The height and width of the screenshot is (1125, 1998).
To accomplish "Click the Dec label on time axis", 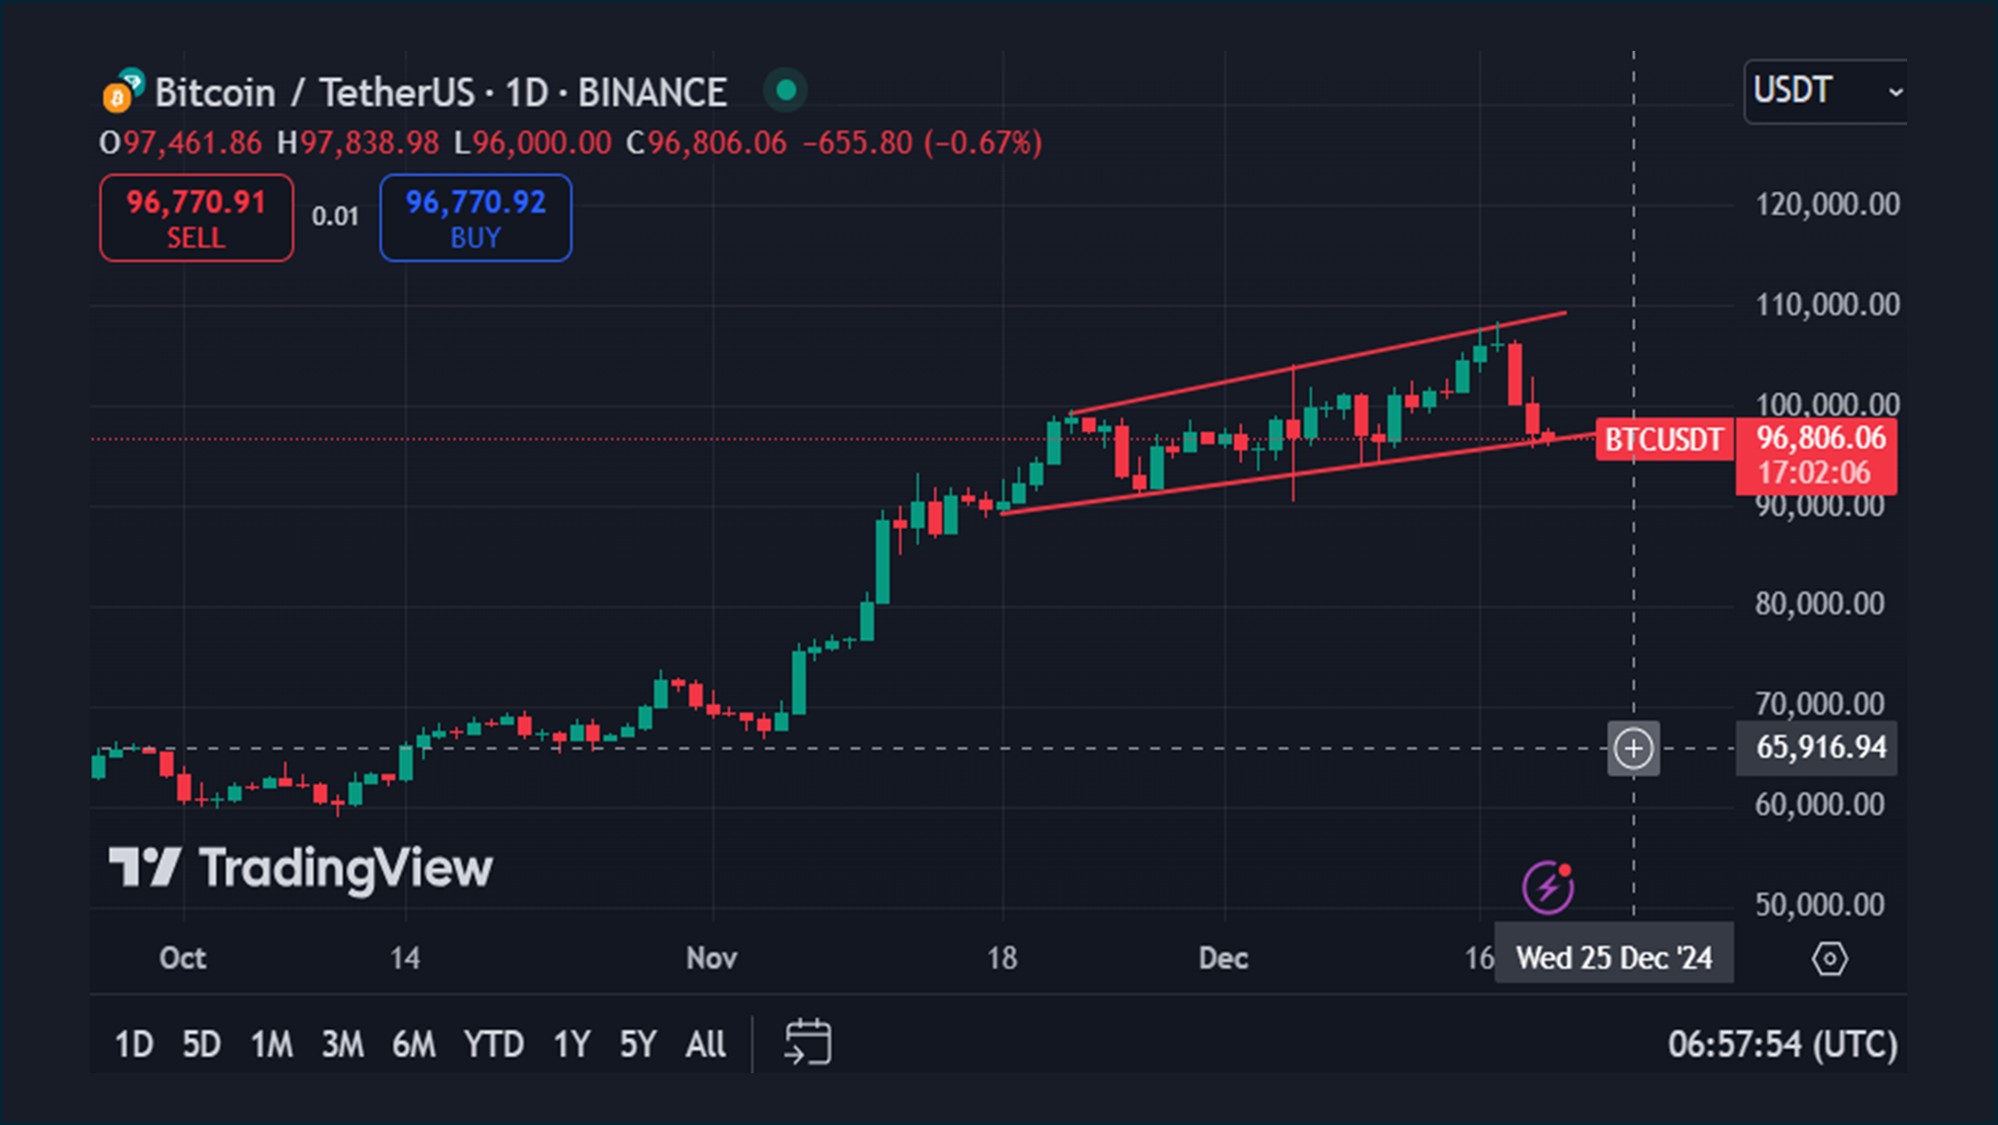I will pos(1223,958).
